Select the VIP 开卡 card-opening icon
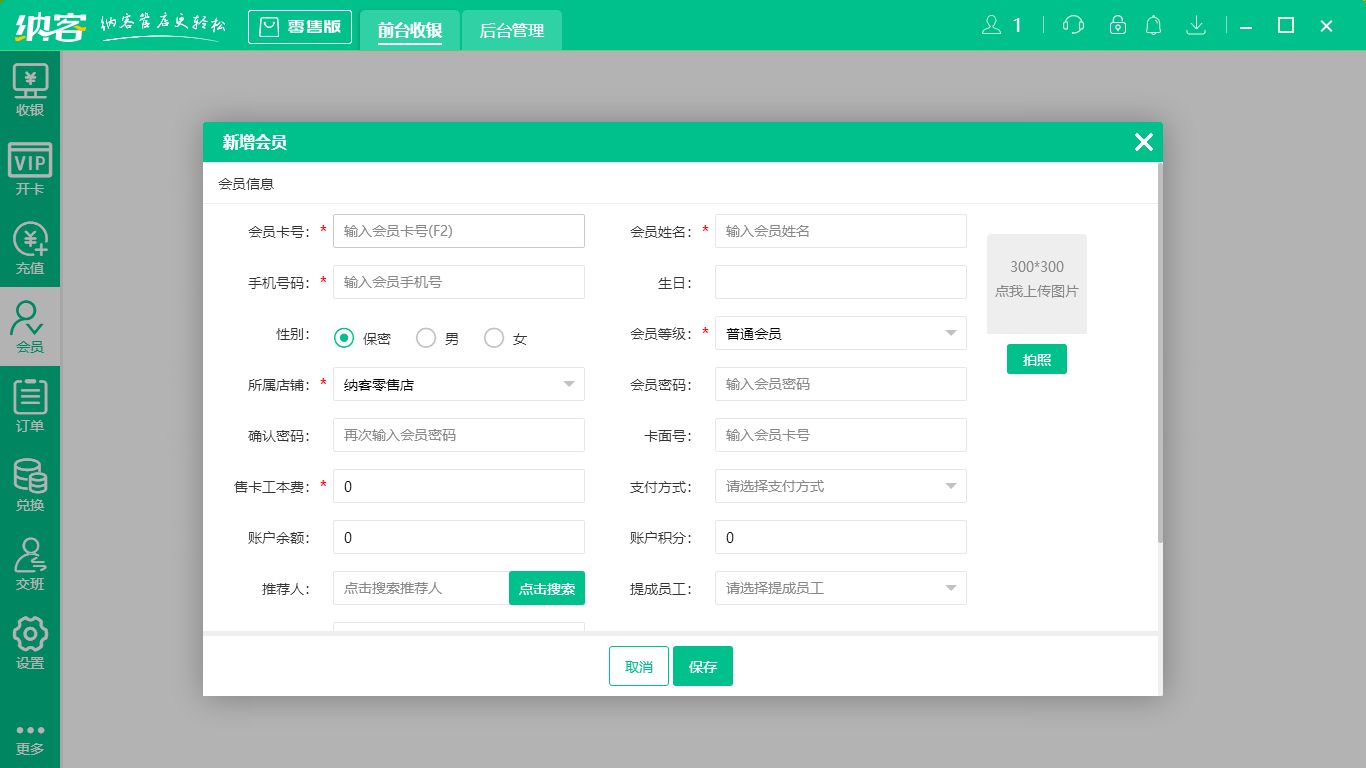 (x=30, y=168)
